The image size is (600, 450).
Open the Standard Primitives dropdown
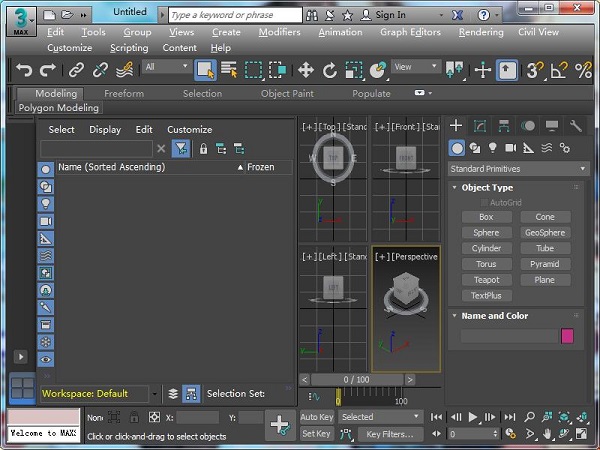click(518, 169)
